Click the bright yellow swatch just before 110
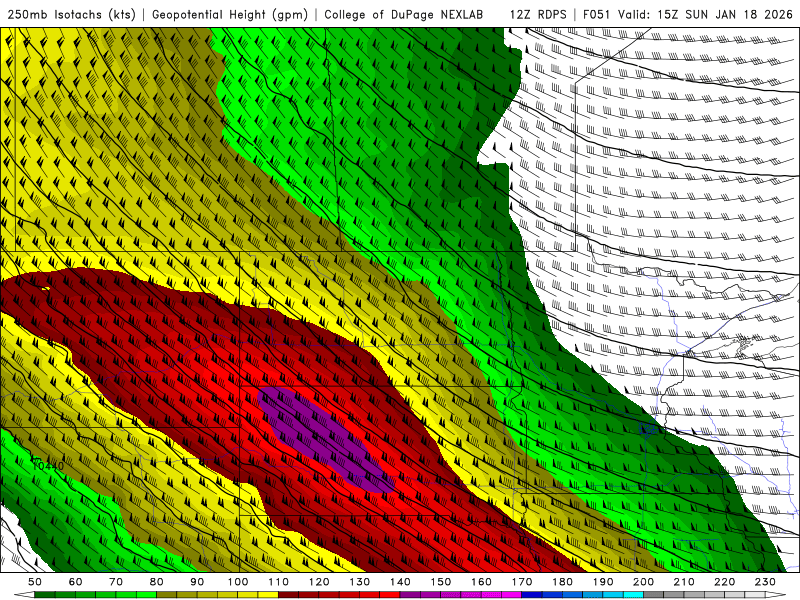This screenshot has height=600, width=800. [x=268, y=595]
